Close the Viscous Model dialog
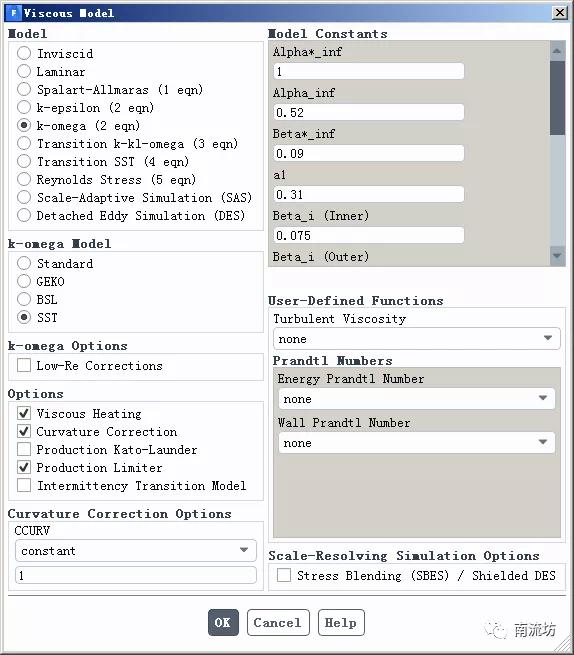574x655 pixels. [560, 13]
